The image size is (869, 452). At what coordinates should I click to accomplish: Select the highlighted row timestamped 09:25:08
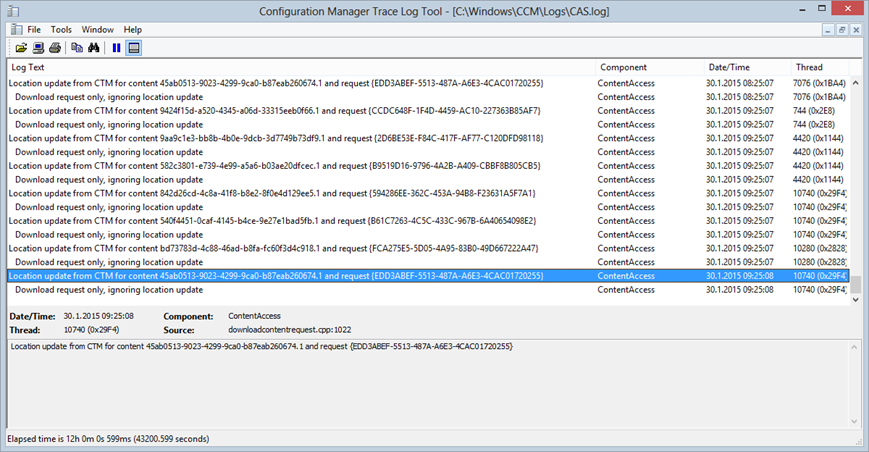427,276
